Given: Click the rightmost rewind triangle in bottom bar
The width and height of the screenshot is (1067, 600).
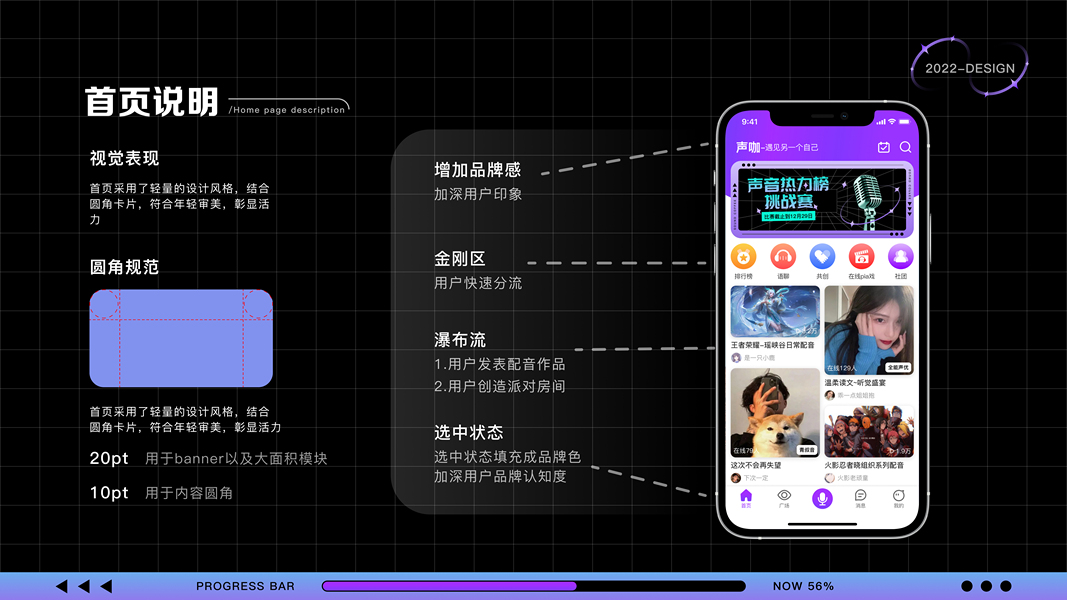Looking at the screenshot, I should [107, 586].
